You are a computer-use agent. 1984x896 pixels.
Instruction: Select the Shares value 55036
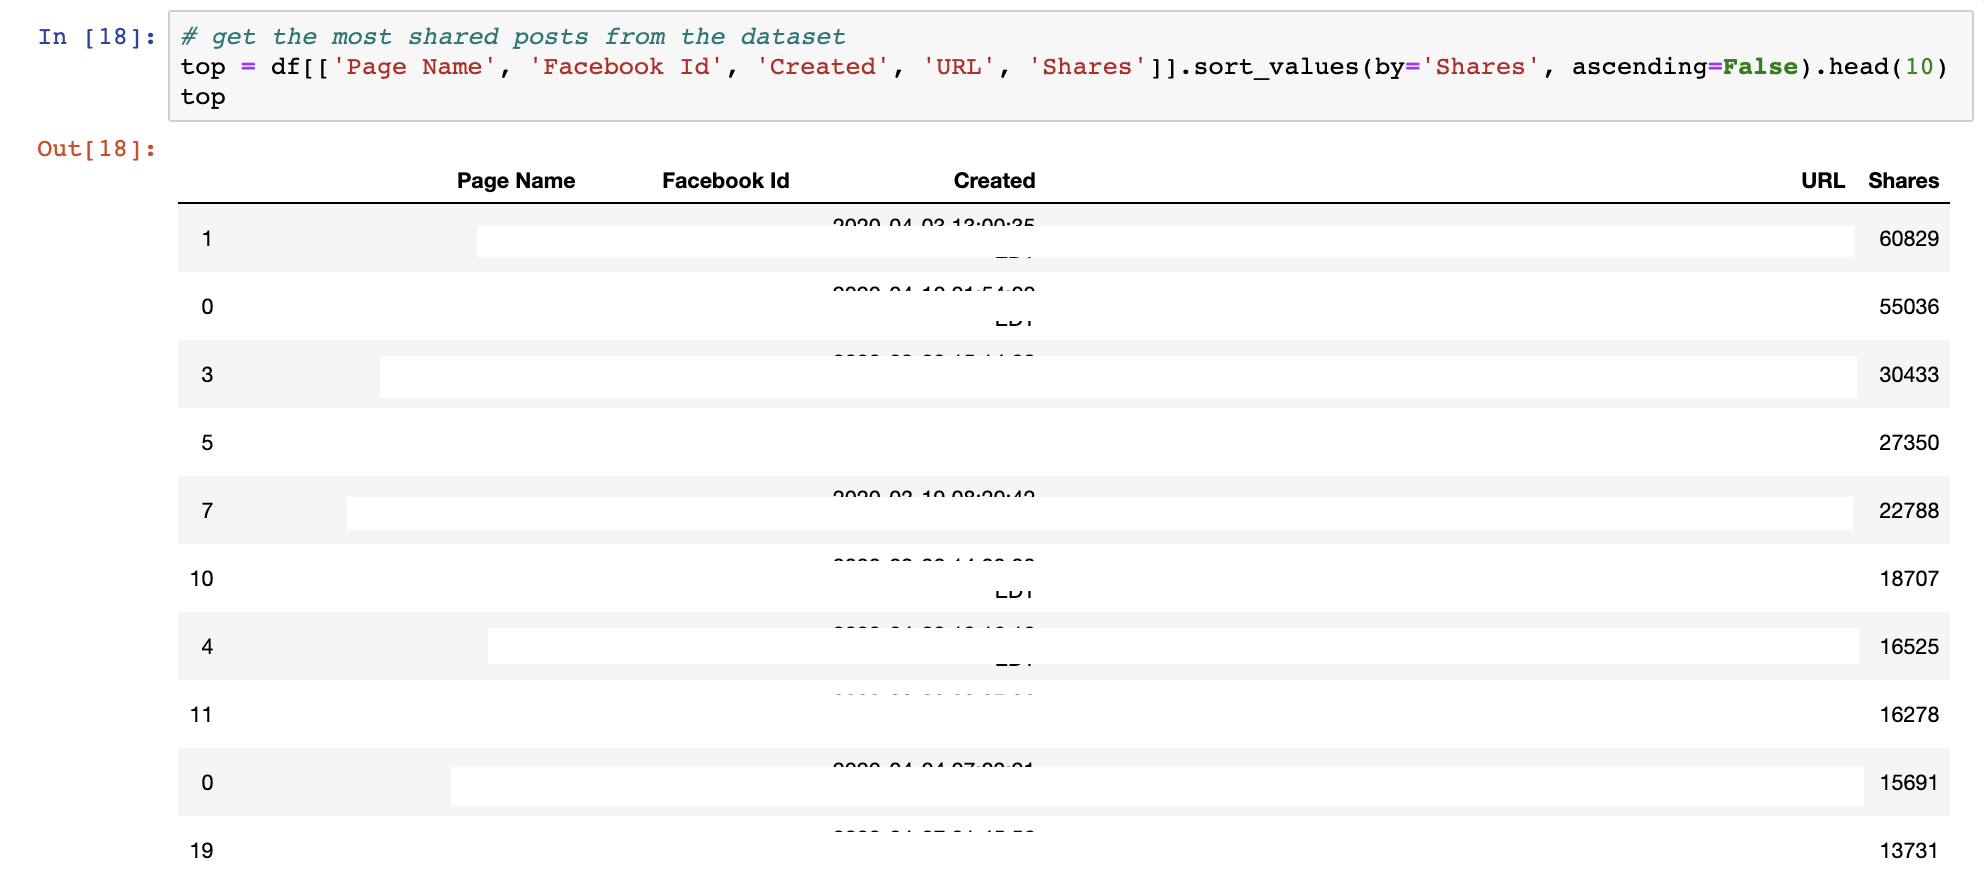tap(1908, 307)
